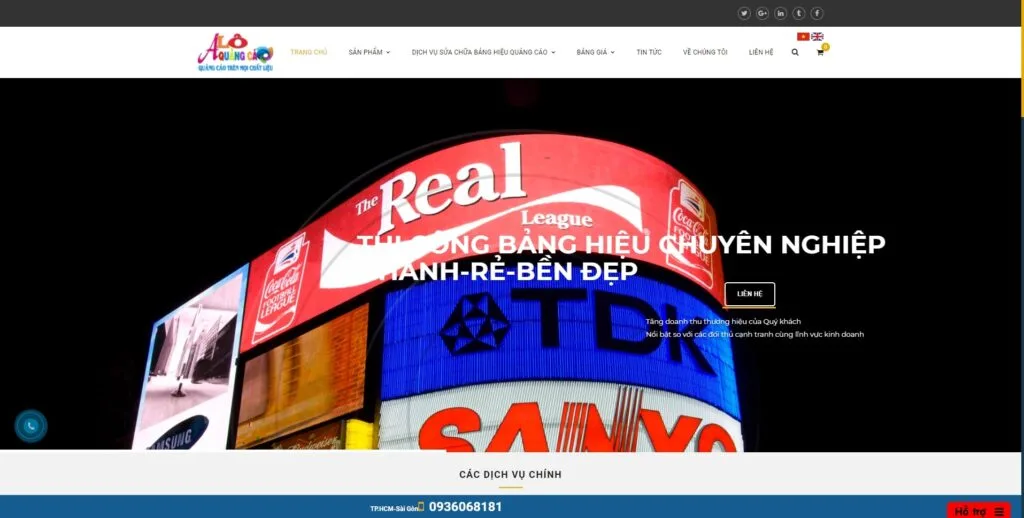Click the LIÊN HỆ button on the banner
This screenshot has height=518, width=1024.
[750, 294]
